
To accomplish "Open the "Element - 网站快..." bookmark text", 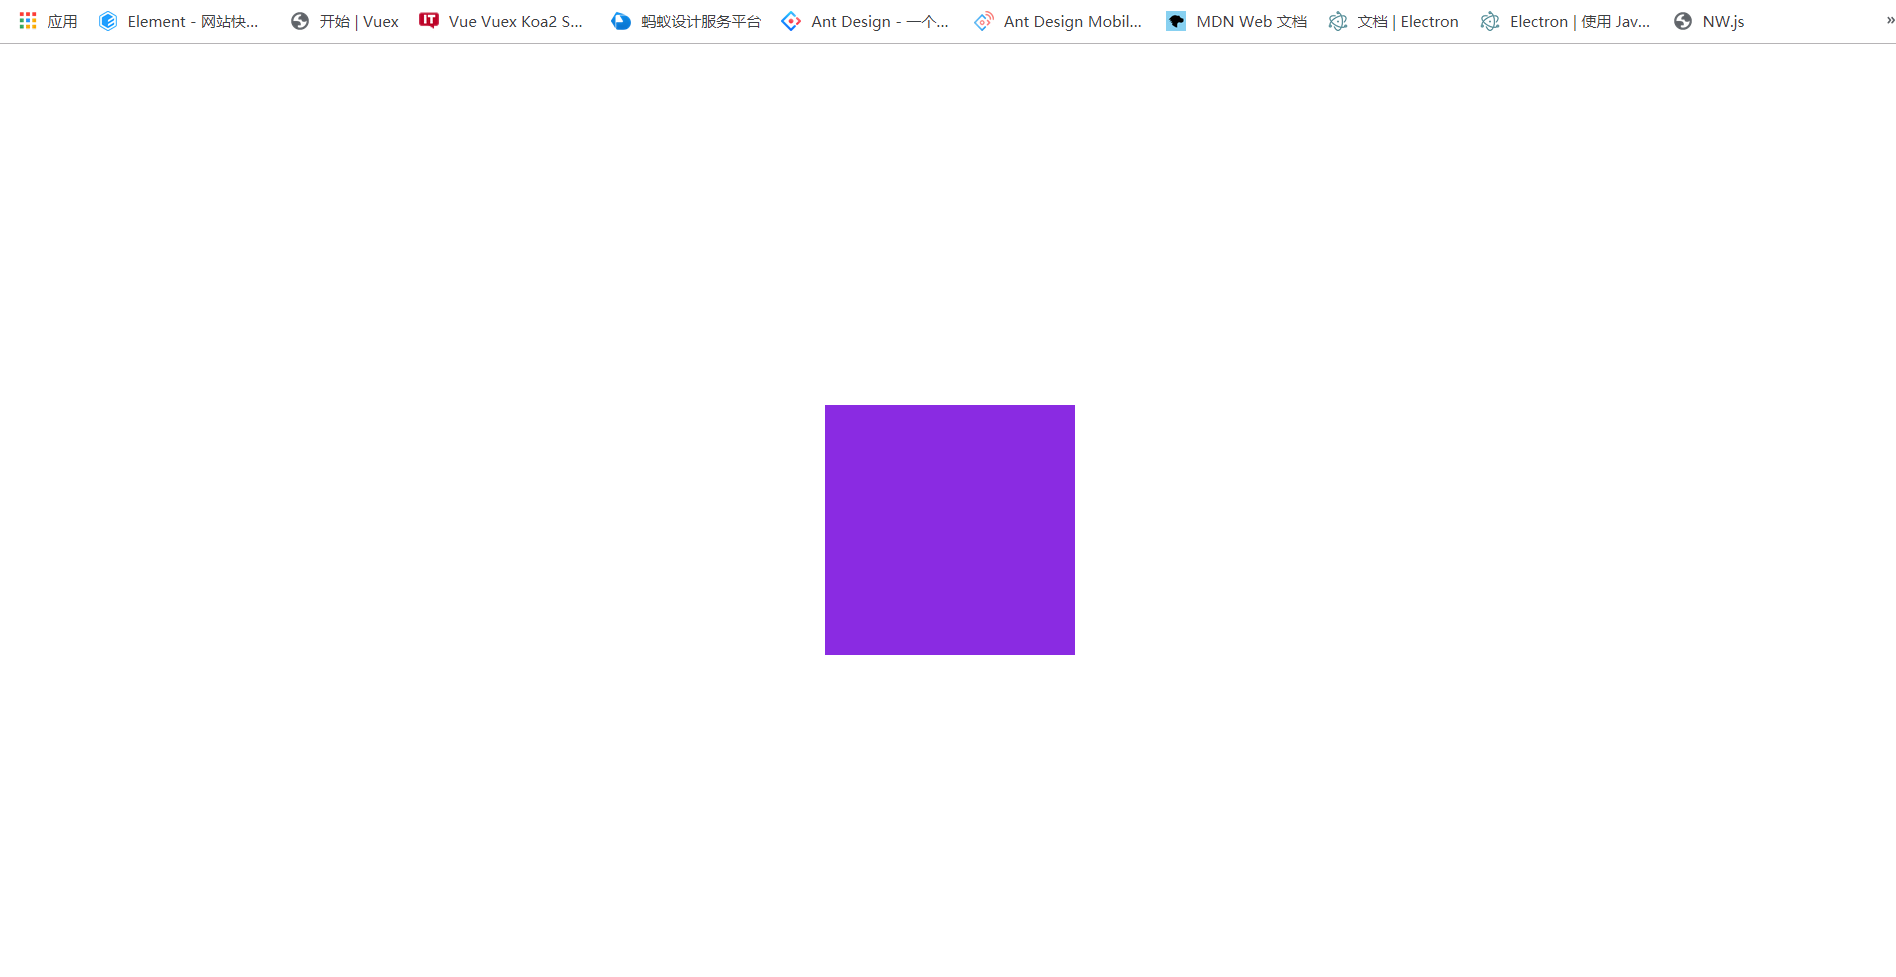I will point(193,21).
